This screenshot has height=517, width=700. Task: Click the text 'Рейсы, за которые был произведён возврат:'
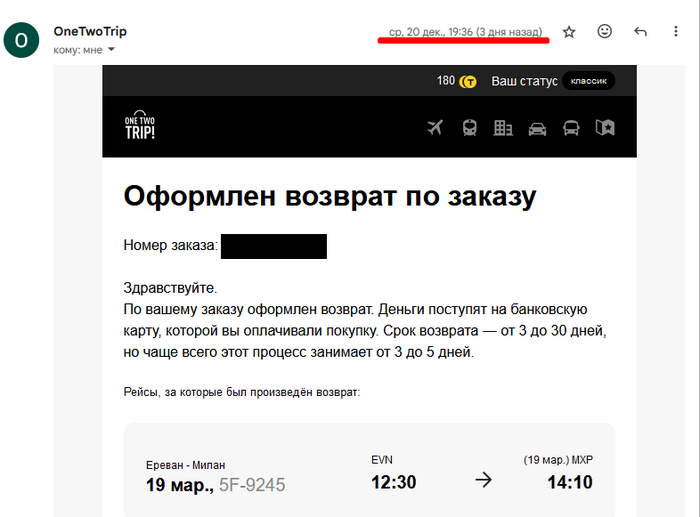click(x=242, y=392)
